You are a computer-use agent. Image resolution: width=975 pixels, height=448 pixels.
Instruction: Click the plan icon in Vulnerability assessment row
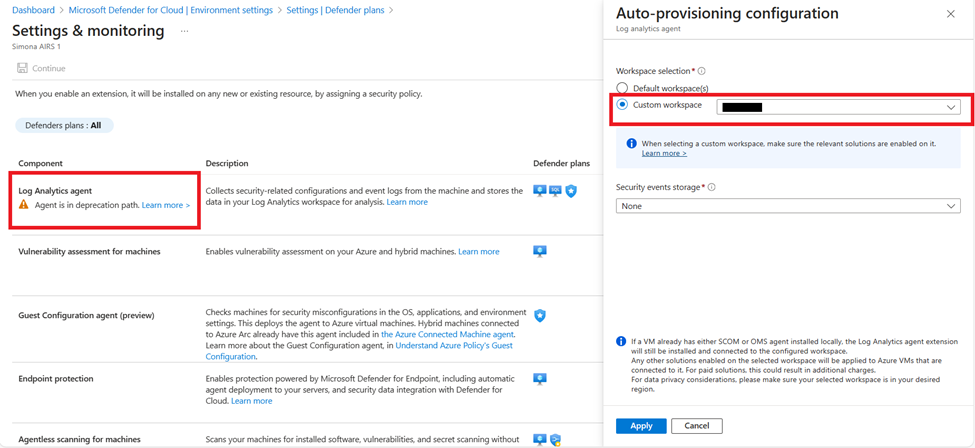(540, 251)
